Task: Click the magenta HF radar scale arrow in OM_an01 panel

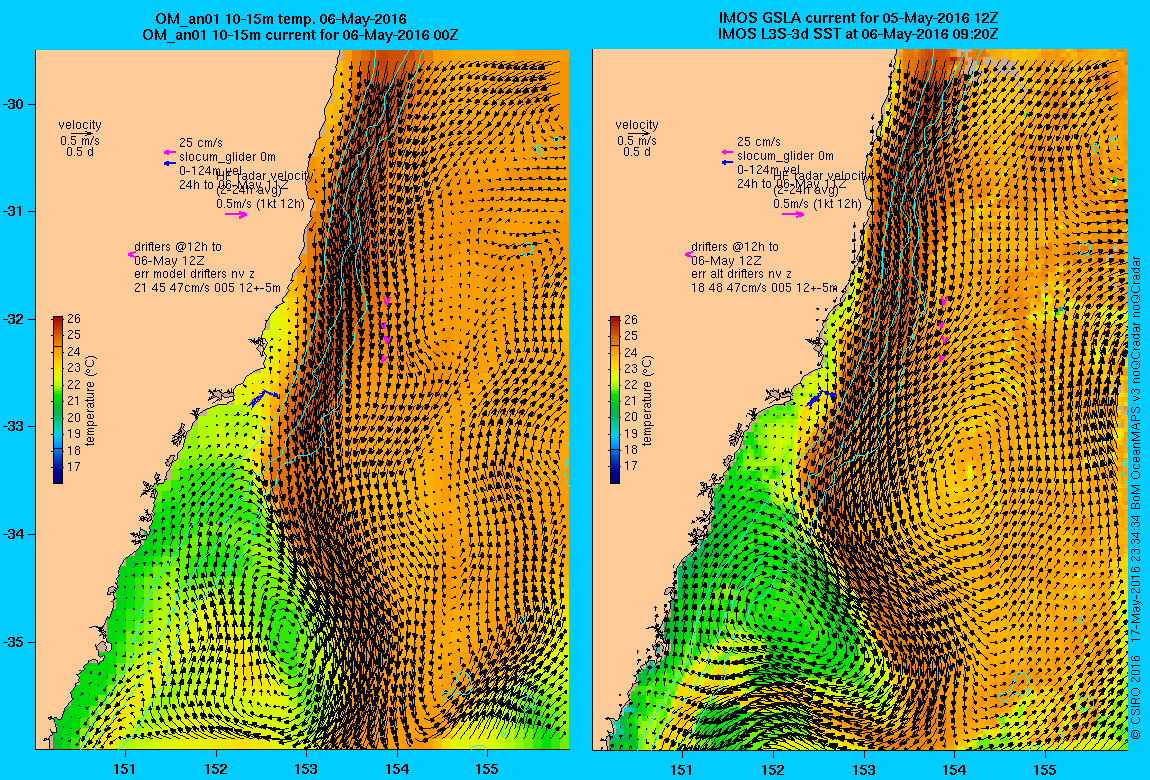Action: (236, 215)
